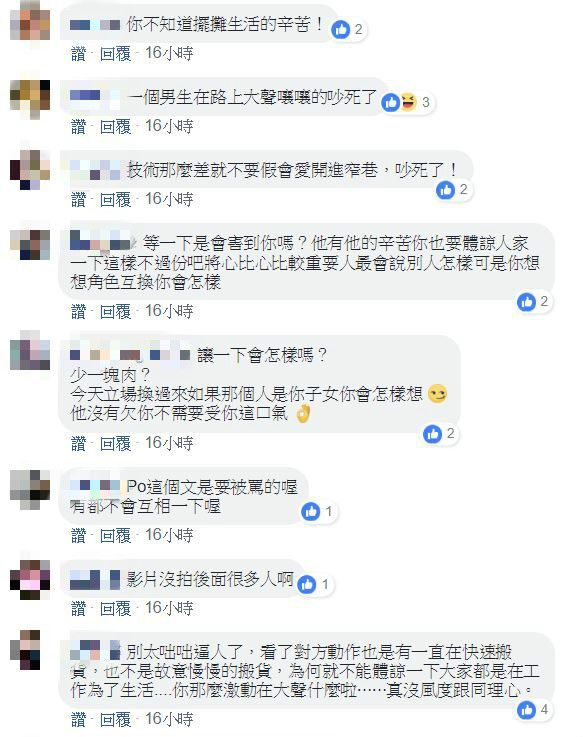583x737 pixels.
Task: Click like icon beside 影片沒拍後面很多人啊
Action: pyautogui.click(x=307, y=584)
